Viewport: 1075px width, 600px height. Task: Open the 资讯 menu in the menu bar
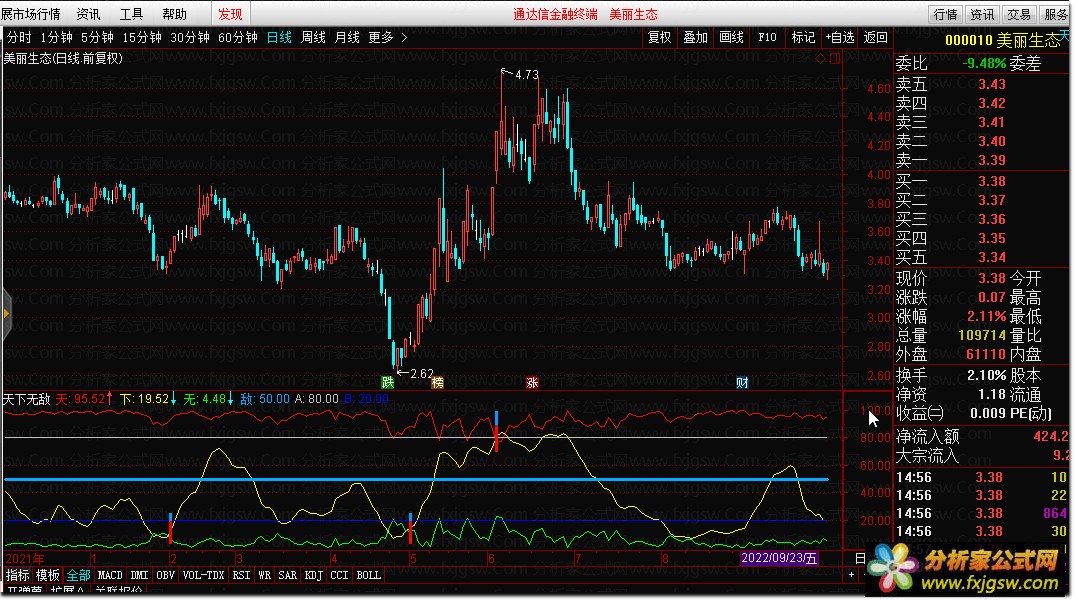pos(88,14)
